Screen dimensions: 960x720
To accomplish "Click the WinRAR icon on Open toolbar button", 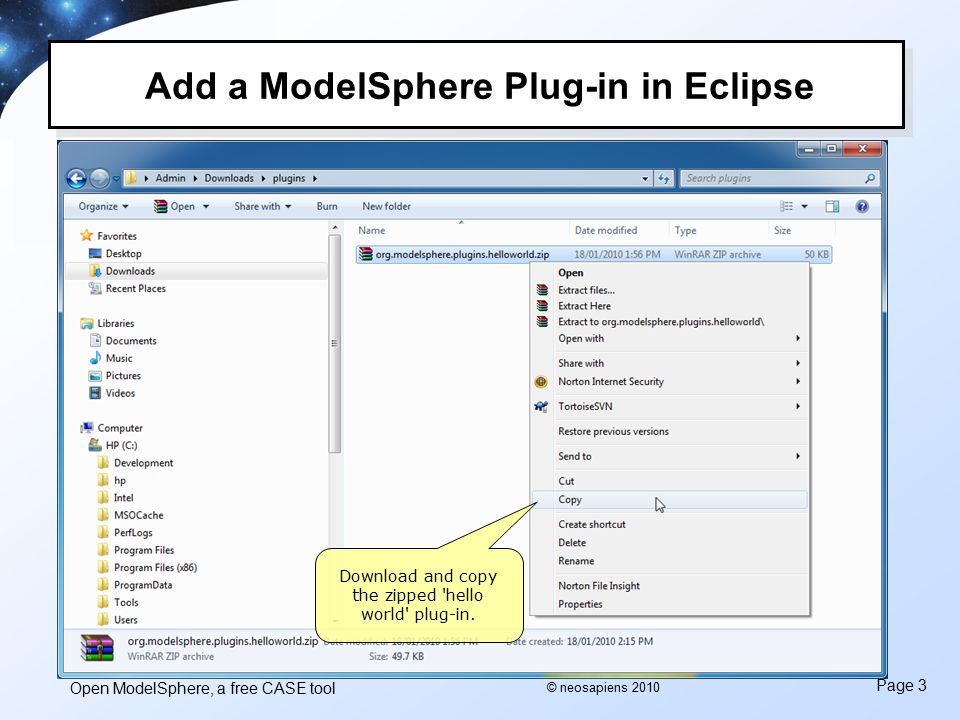I will [x=160, y=206].
